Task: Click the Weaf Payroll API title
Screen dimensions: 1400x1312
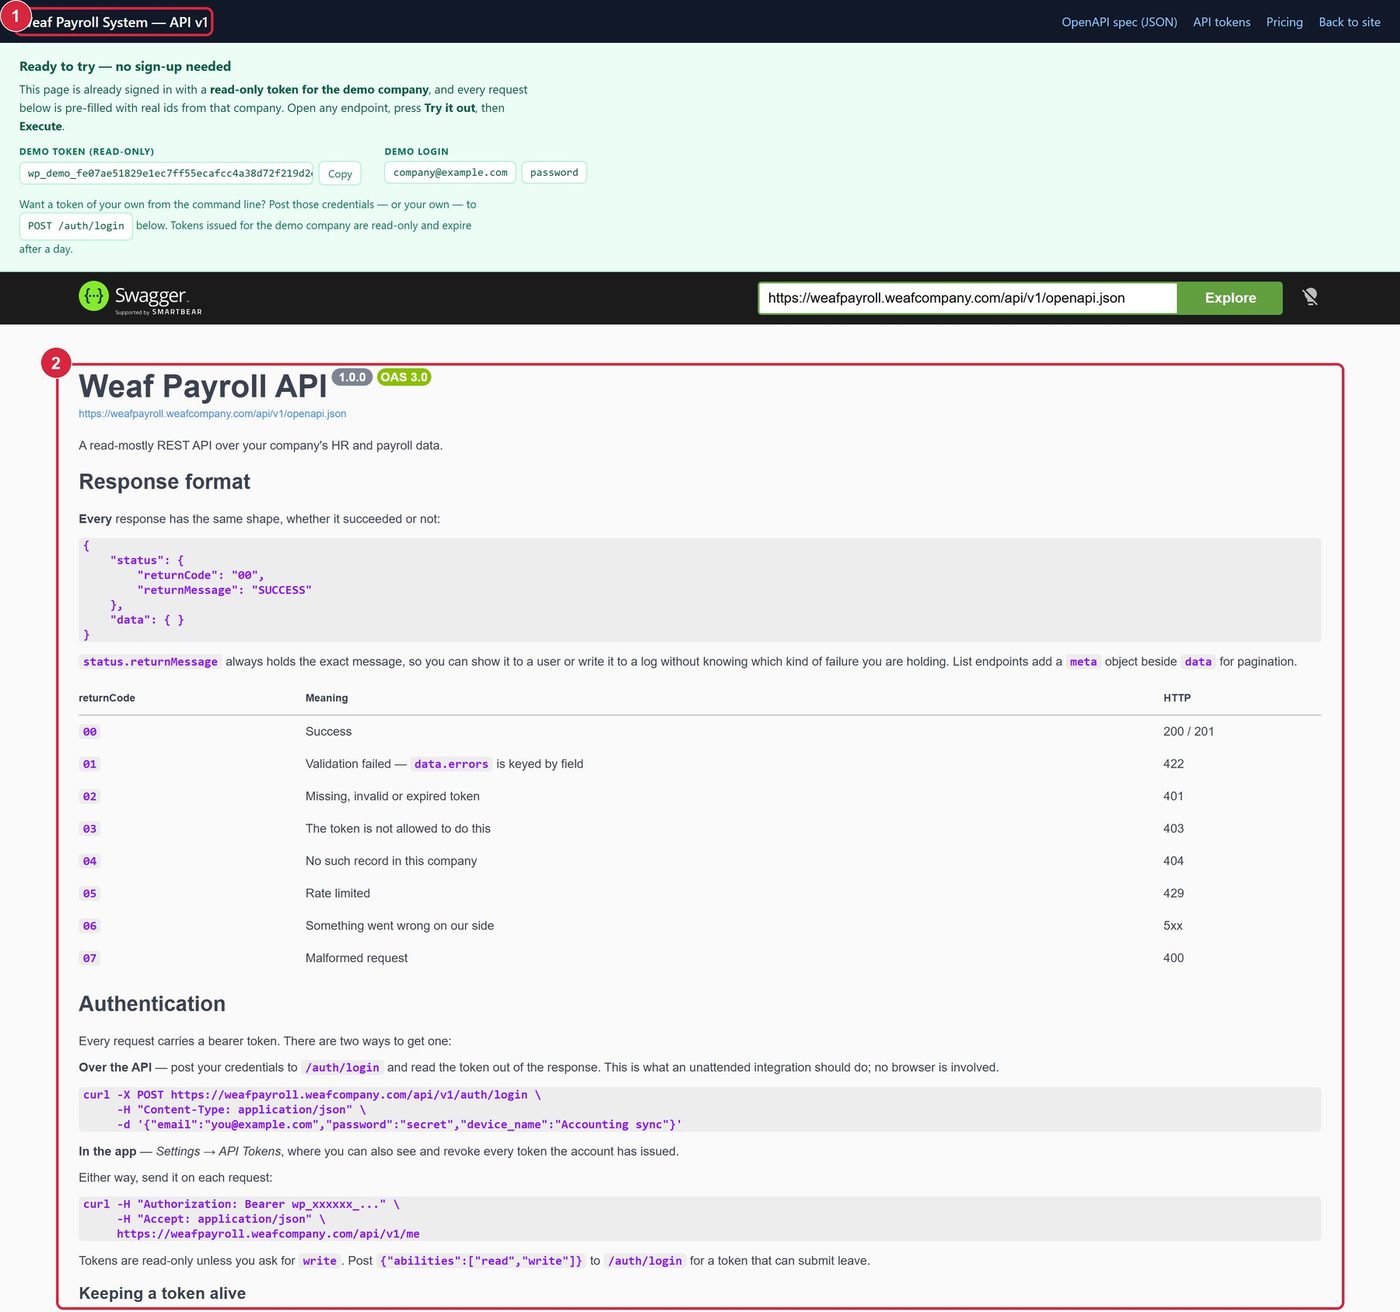Action: [203, 386]
